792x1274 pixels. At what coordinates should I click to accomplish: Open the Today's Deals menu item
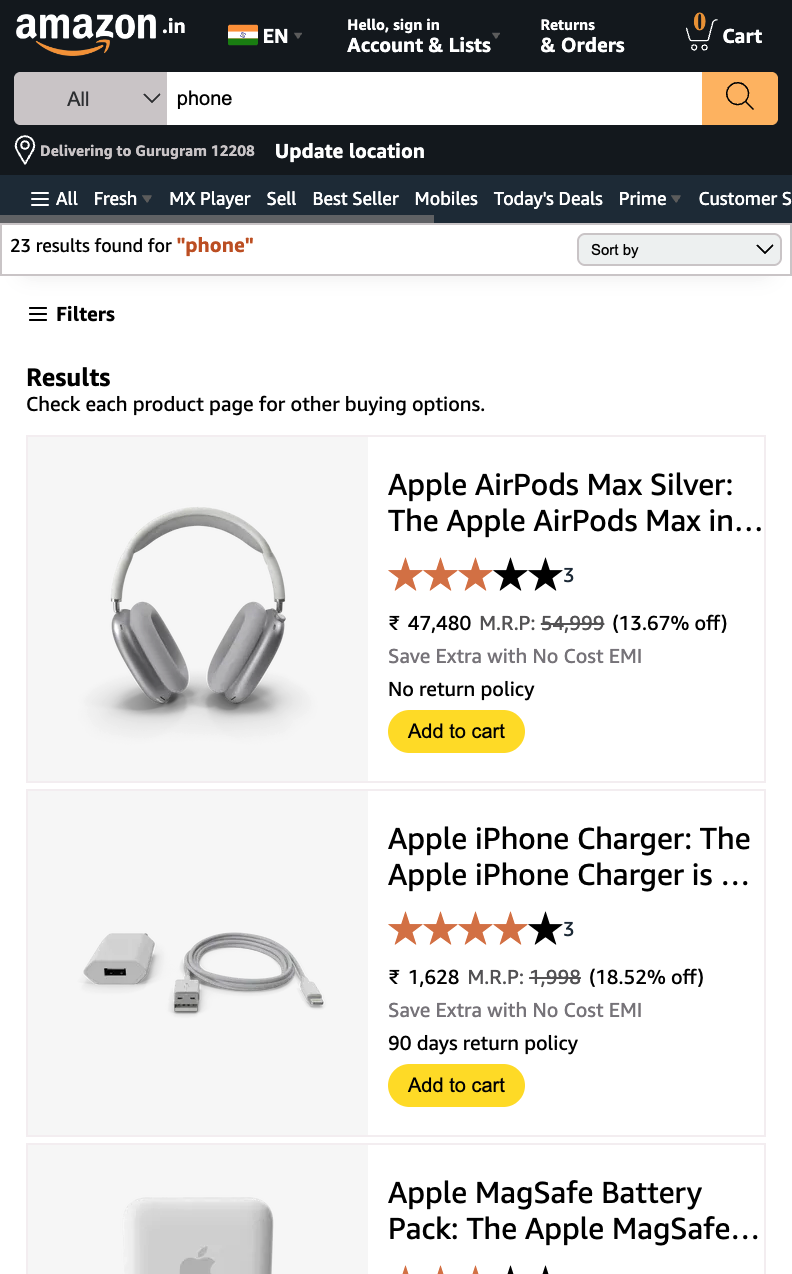548,198
